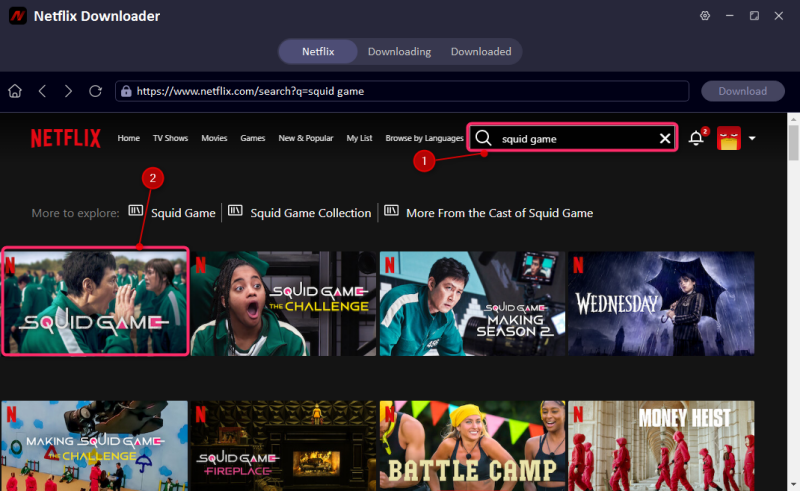Click the search magnifier icon

(483, 138)
